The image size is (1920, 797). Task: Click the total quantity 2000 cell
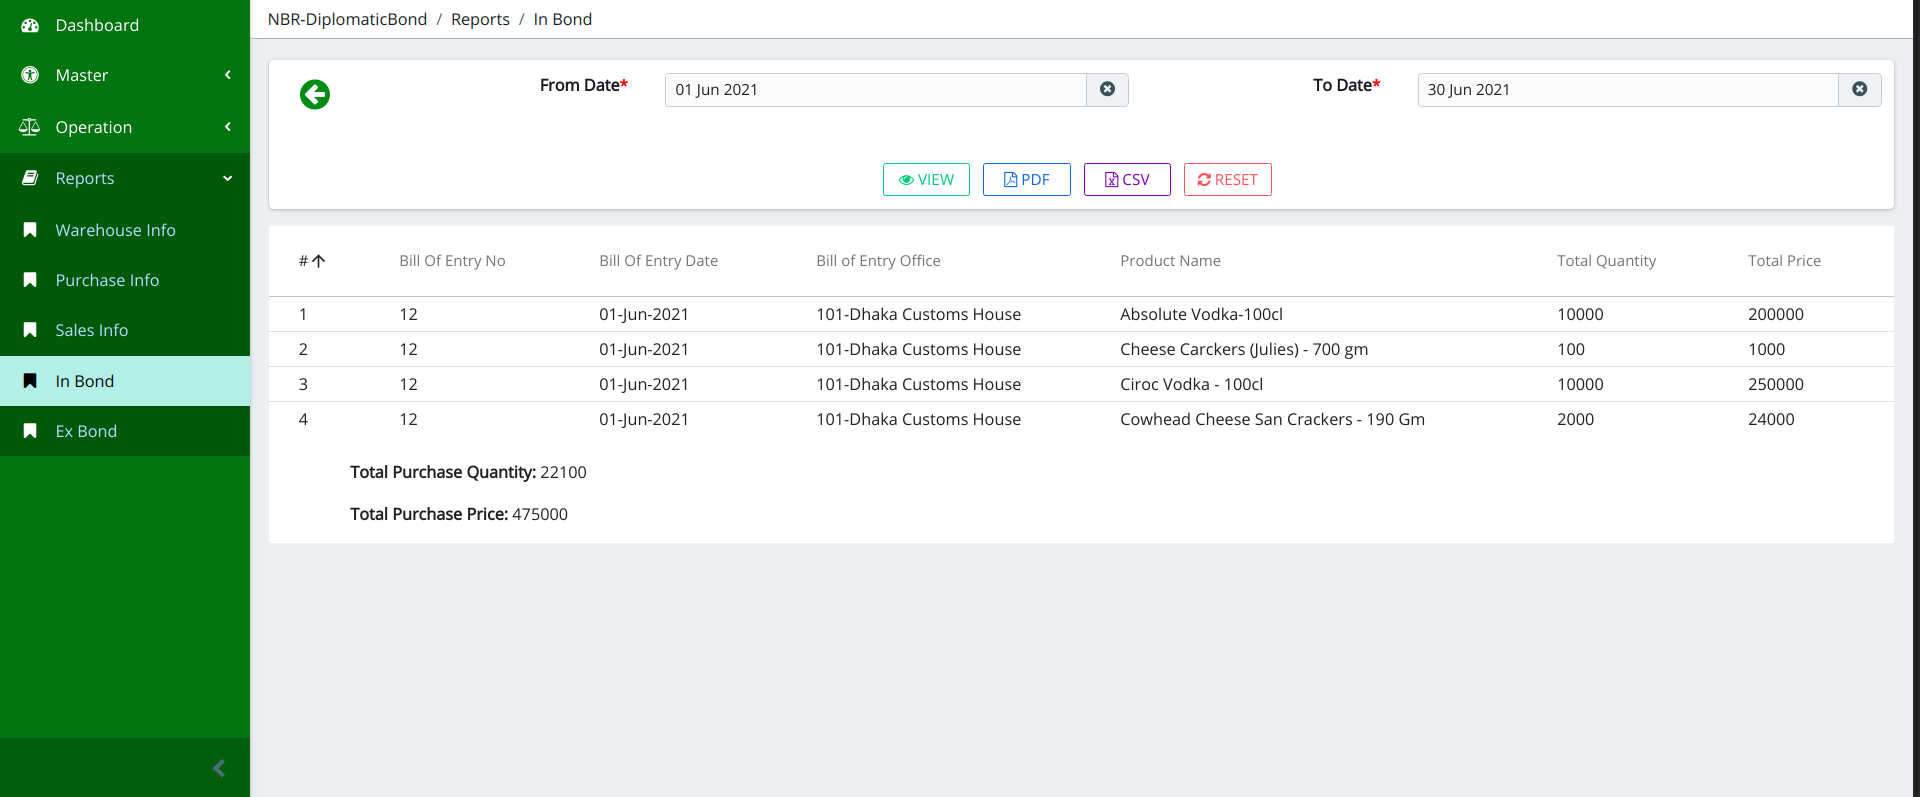(x=1575, y=419)
